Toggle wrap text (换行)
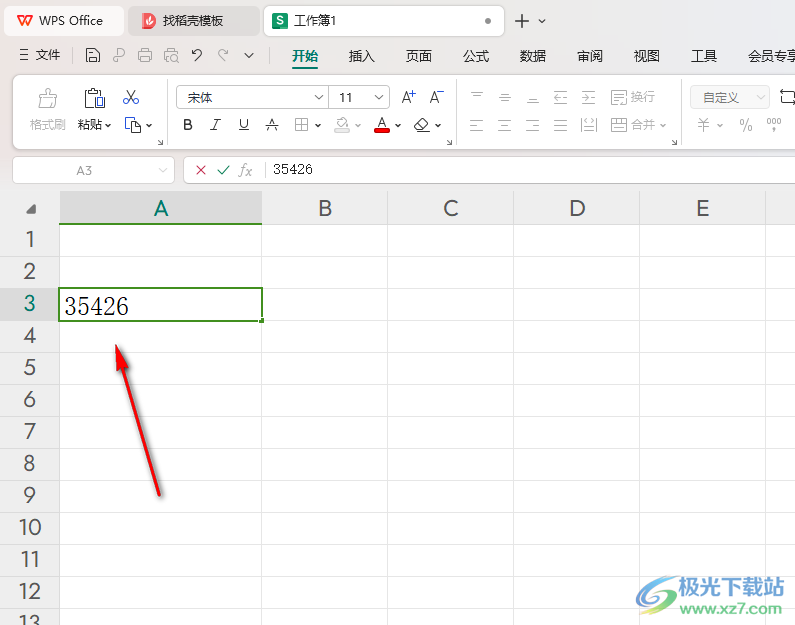This screenshot has height=625, width=795. (633, 97)
